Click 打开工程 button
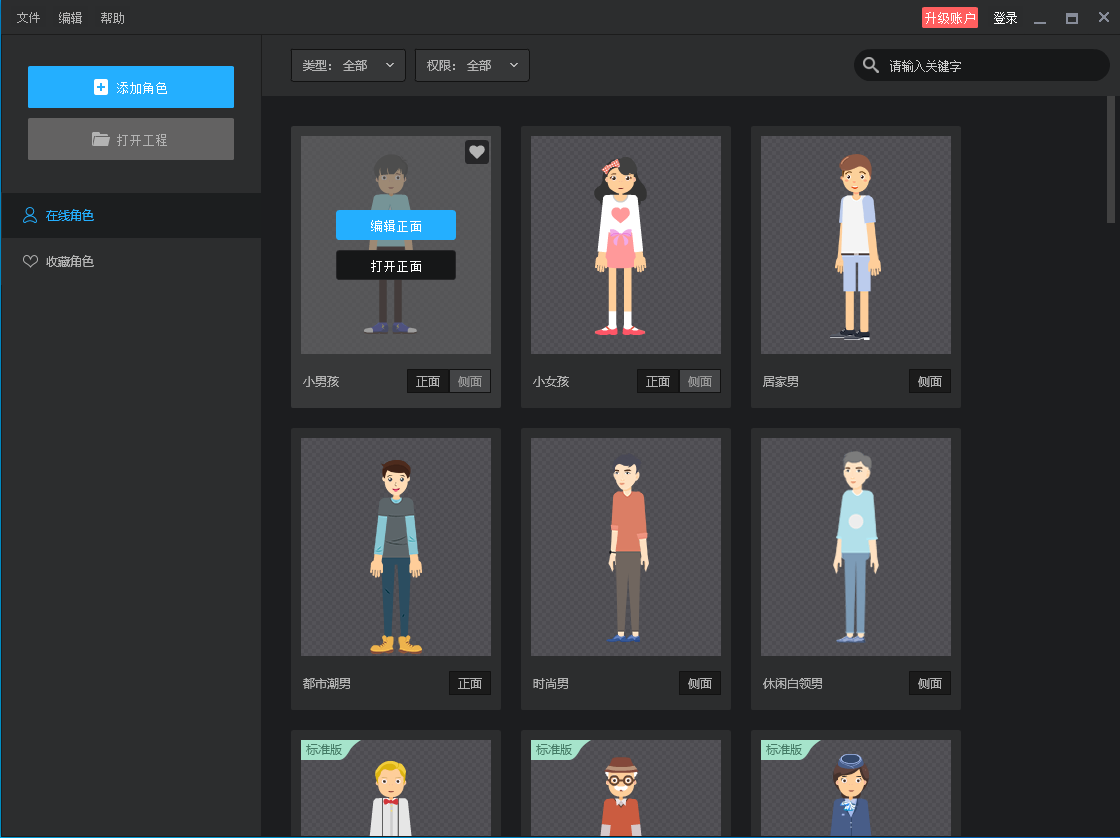This screenshot has height=838, width=1120. click(131, 139)
